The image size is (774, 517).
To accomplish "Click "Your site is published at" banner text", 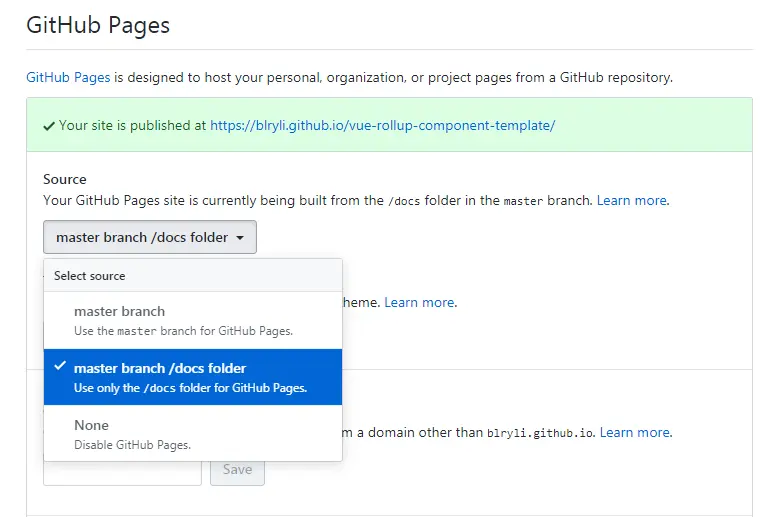I will [132, 126].
